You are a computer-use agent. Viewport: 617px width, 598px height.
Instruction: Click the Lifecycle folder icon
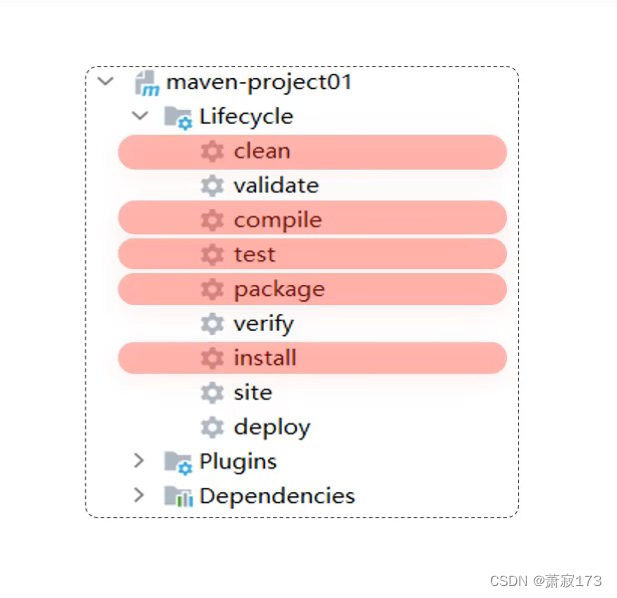click(x=178, y=117)
